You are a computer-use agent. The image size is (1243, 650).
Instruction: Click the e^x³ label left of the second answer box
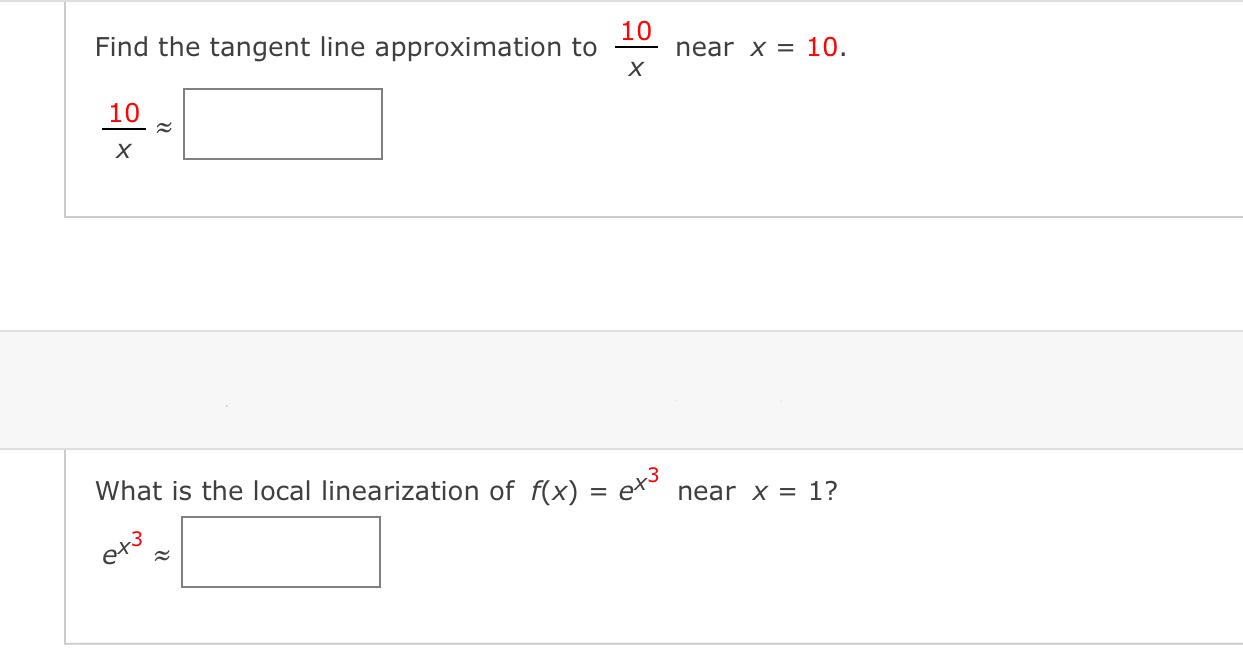coord(120,551)
